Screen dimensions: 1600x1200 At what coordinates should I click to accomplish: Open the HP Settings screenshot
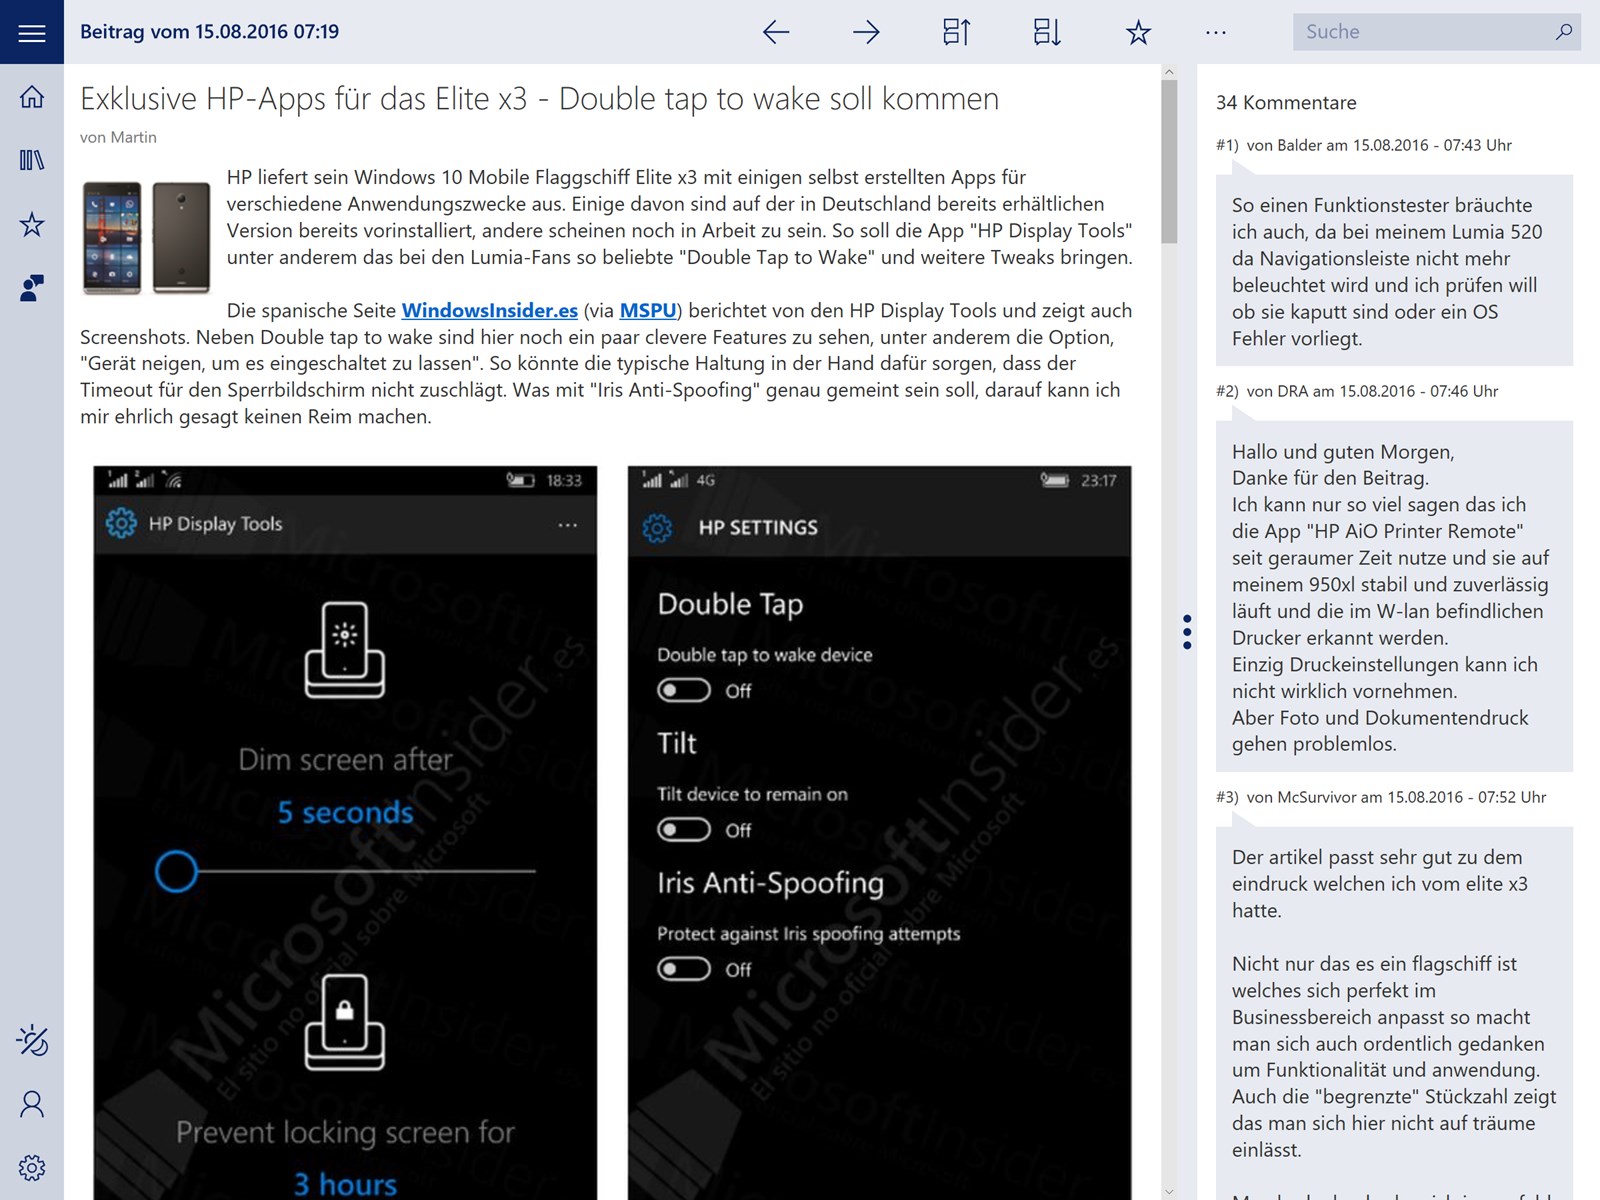click(880, 832)
